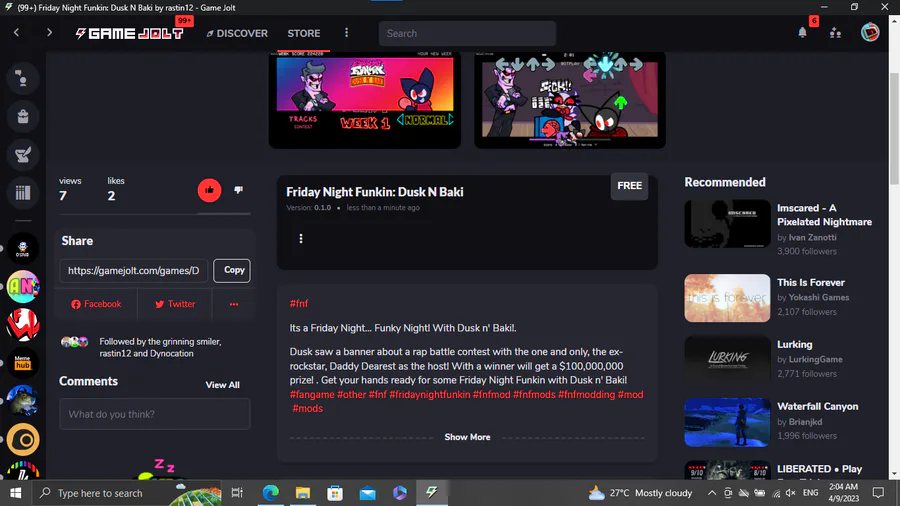Open the sidebar chat icon

tap(23, 79)
